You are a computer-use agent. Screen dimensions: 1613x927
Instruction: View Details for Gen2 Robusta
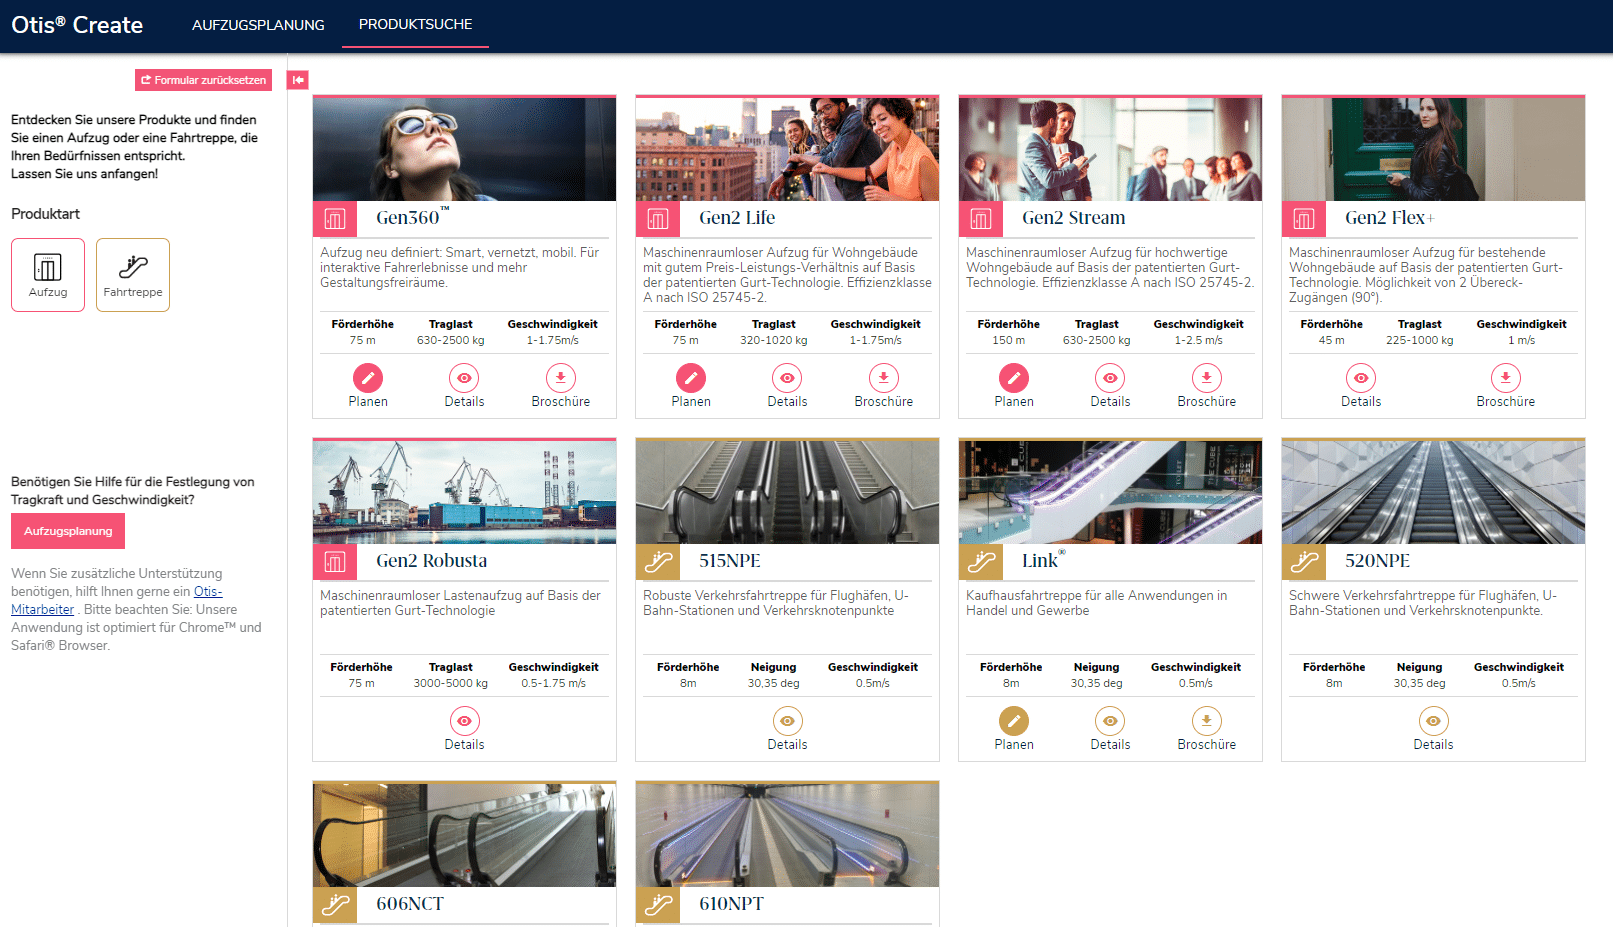pyautogui.click(x=464, y=721)
